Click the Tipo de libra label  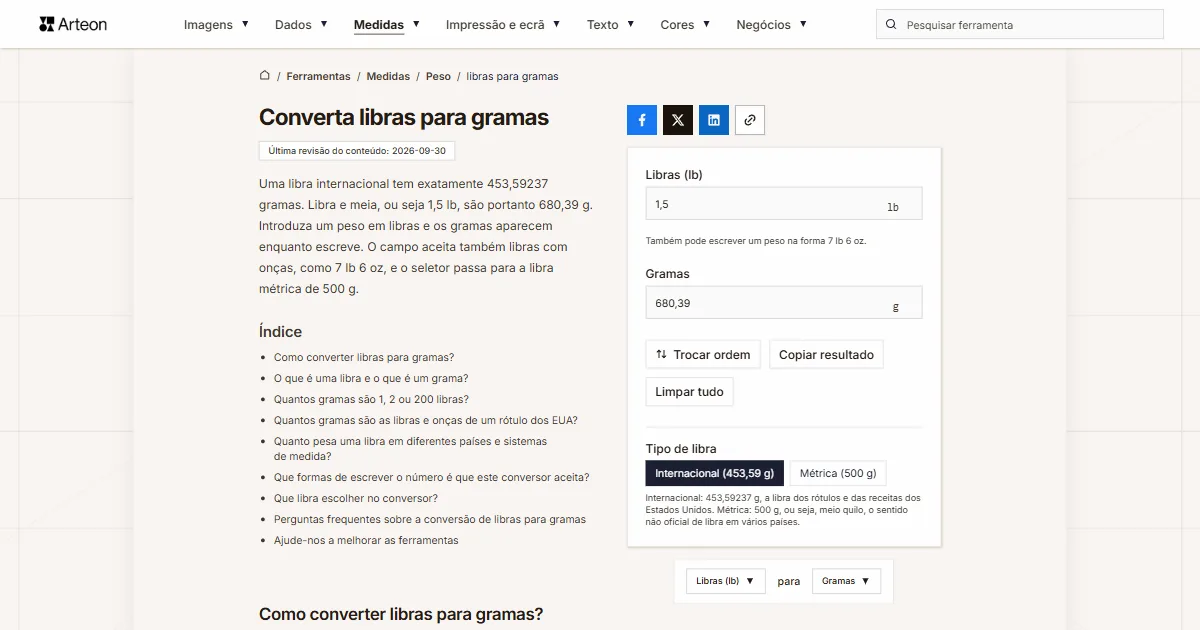coord(681,449)
